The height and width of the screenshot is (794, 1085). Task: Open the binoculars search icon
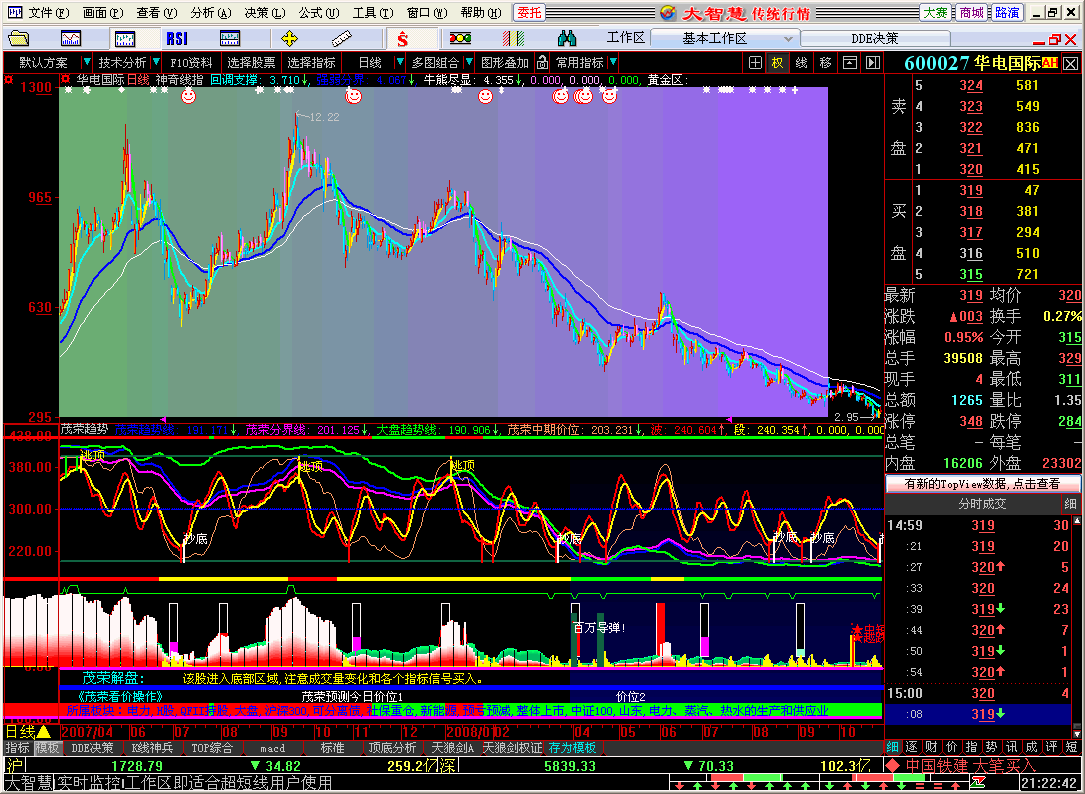[567, 39]
